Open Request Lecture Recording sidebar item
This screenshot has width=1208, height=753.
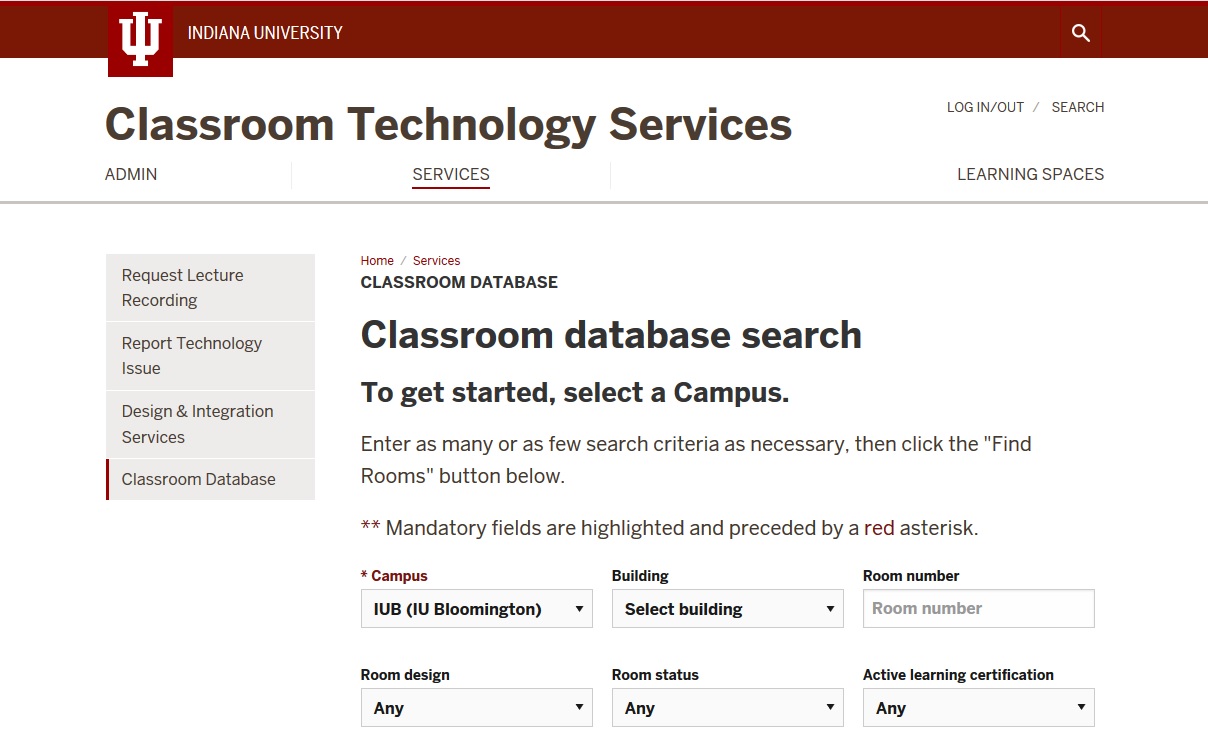210,288
